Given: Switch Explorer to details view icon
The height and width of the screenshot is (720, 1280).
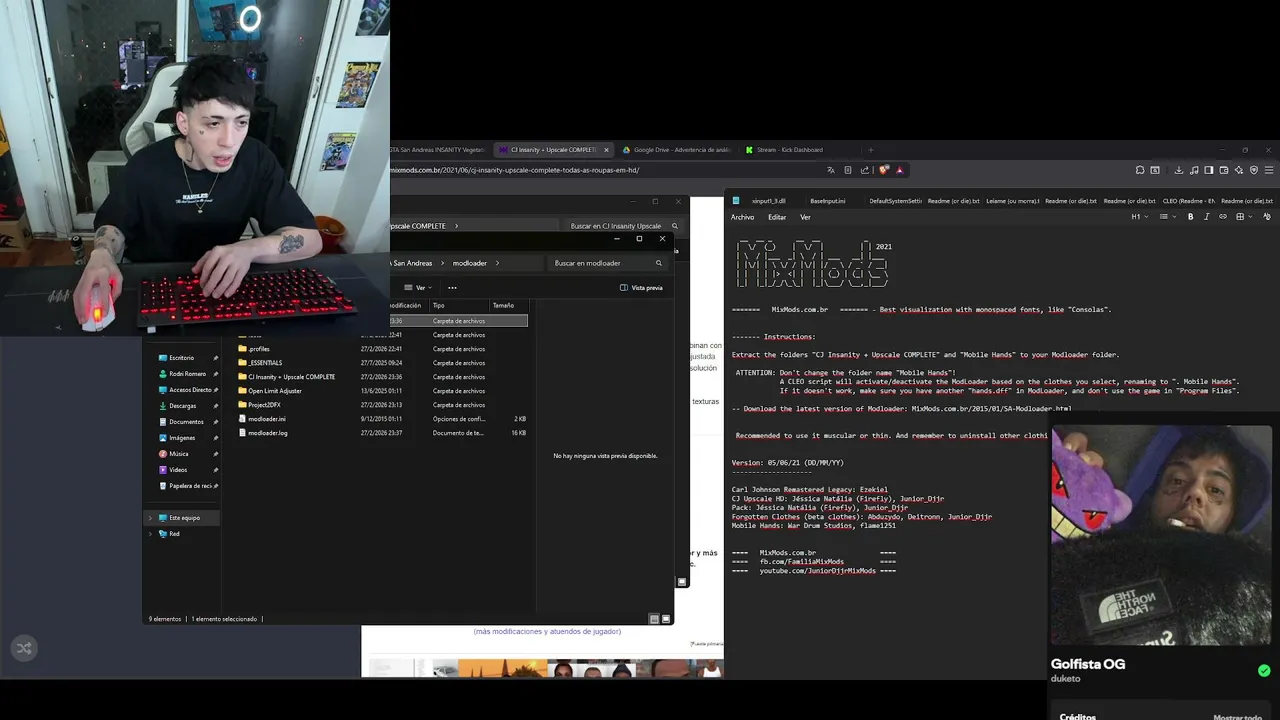Looking at the screenshot, I should point(654,619).
